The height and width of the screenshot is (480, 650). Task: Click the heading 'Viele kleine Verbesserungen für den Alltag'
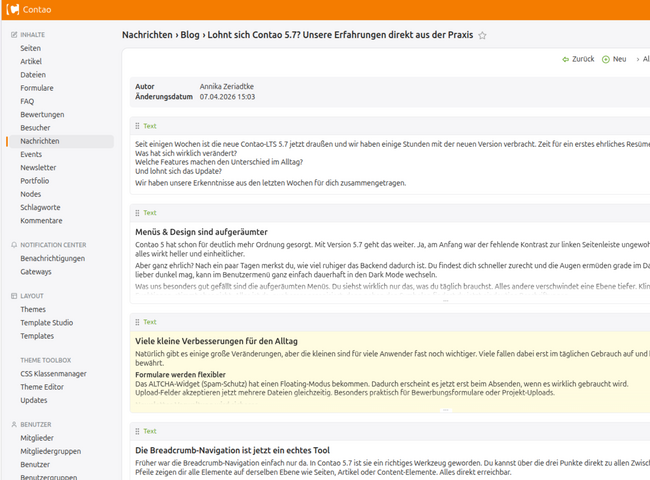pyautogui.click(x=216, y=341)
